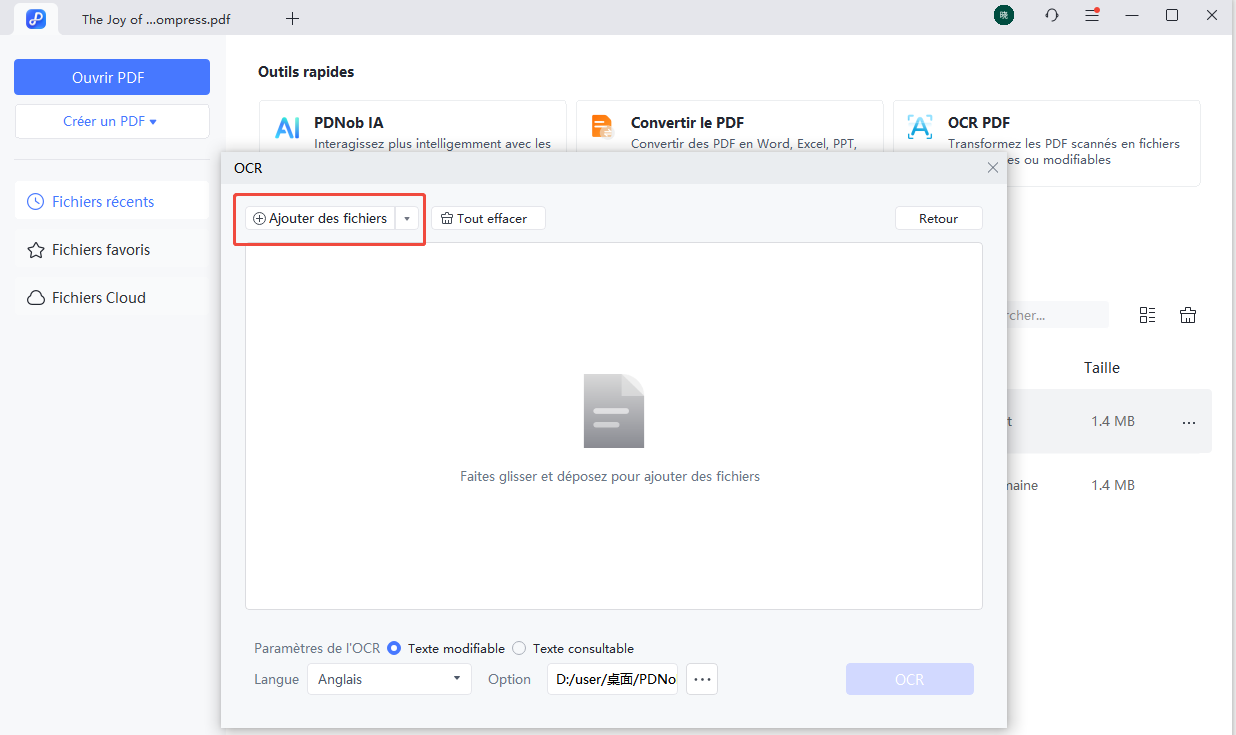Click the Ouvrir PDF button
1236x735 pixels.
[111, 77]
